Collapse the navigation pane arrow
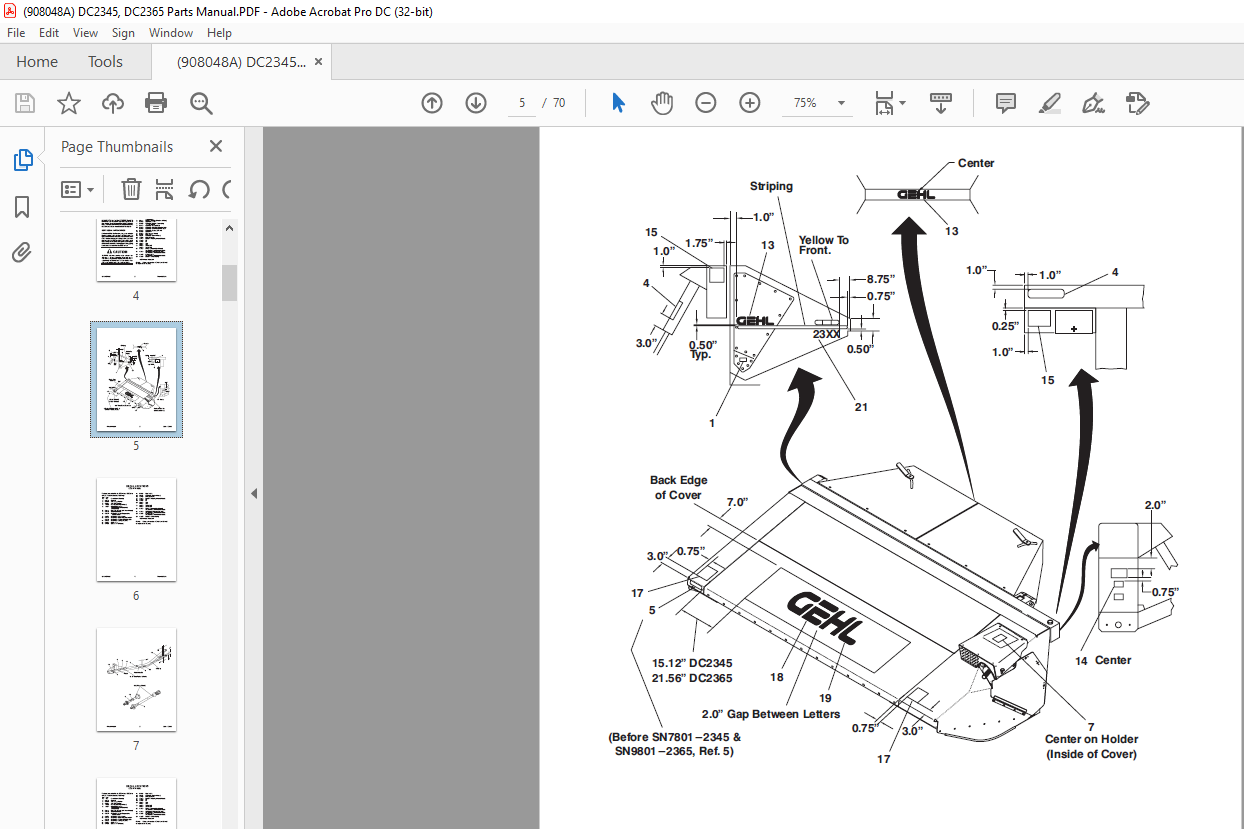 point(254,494)
